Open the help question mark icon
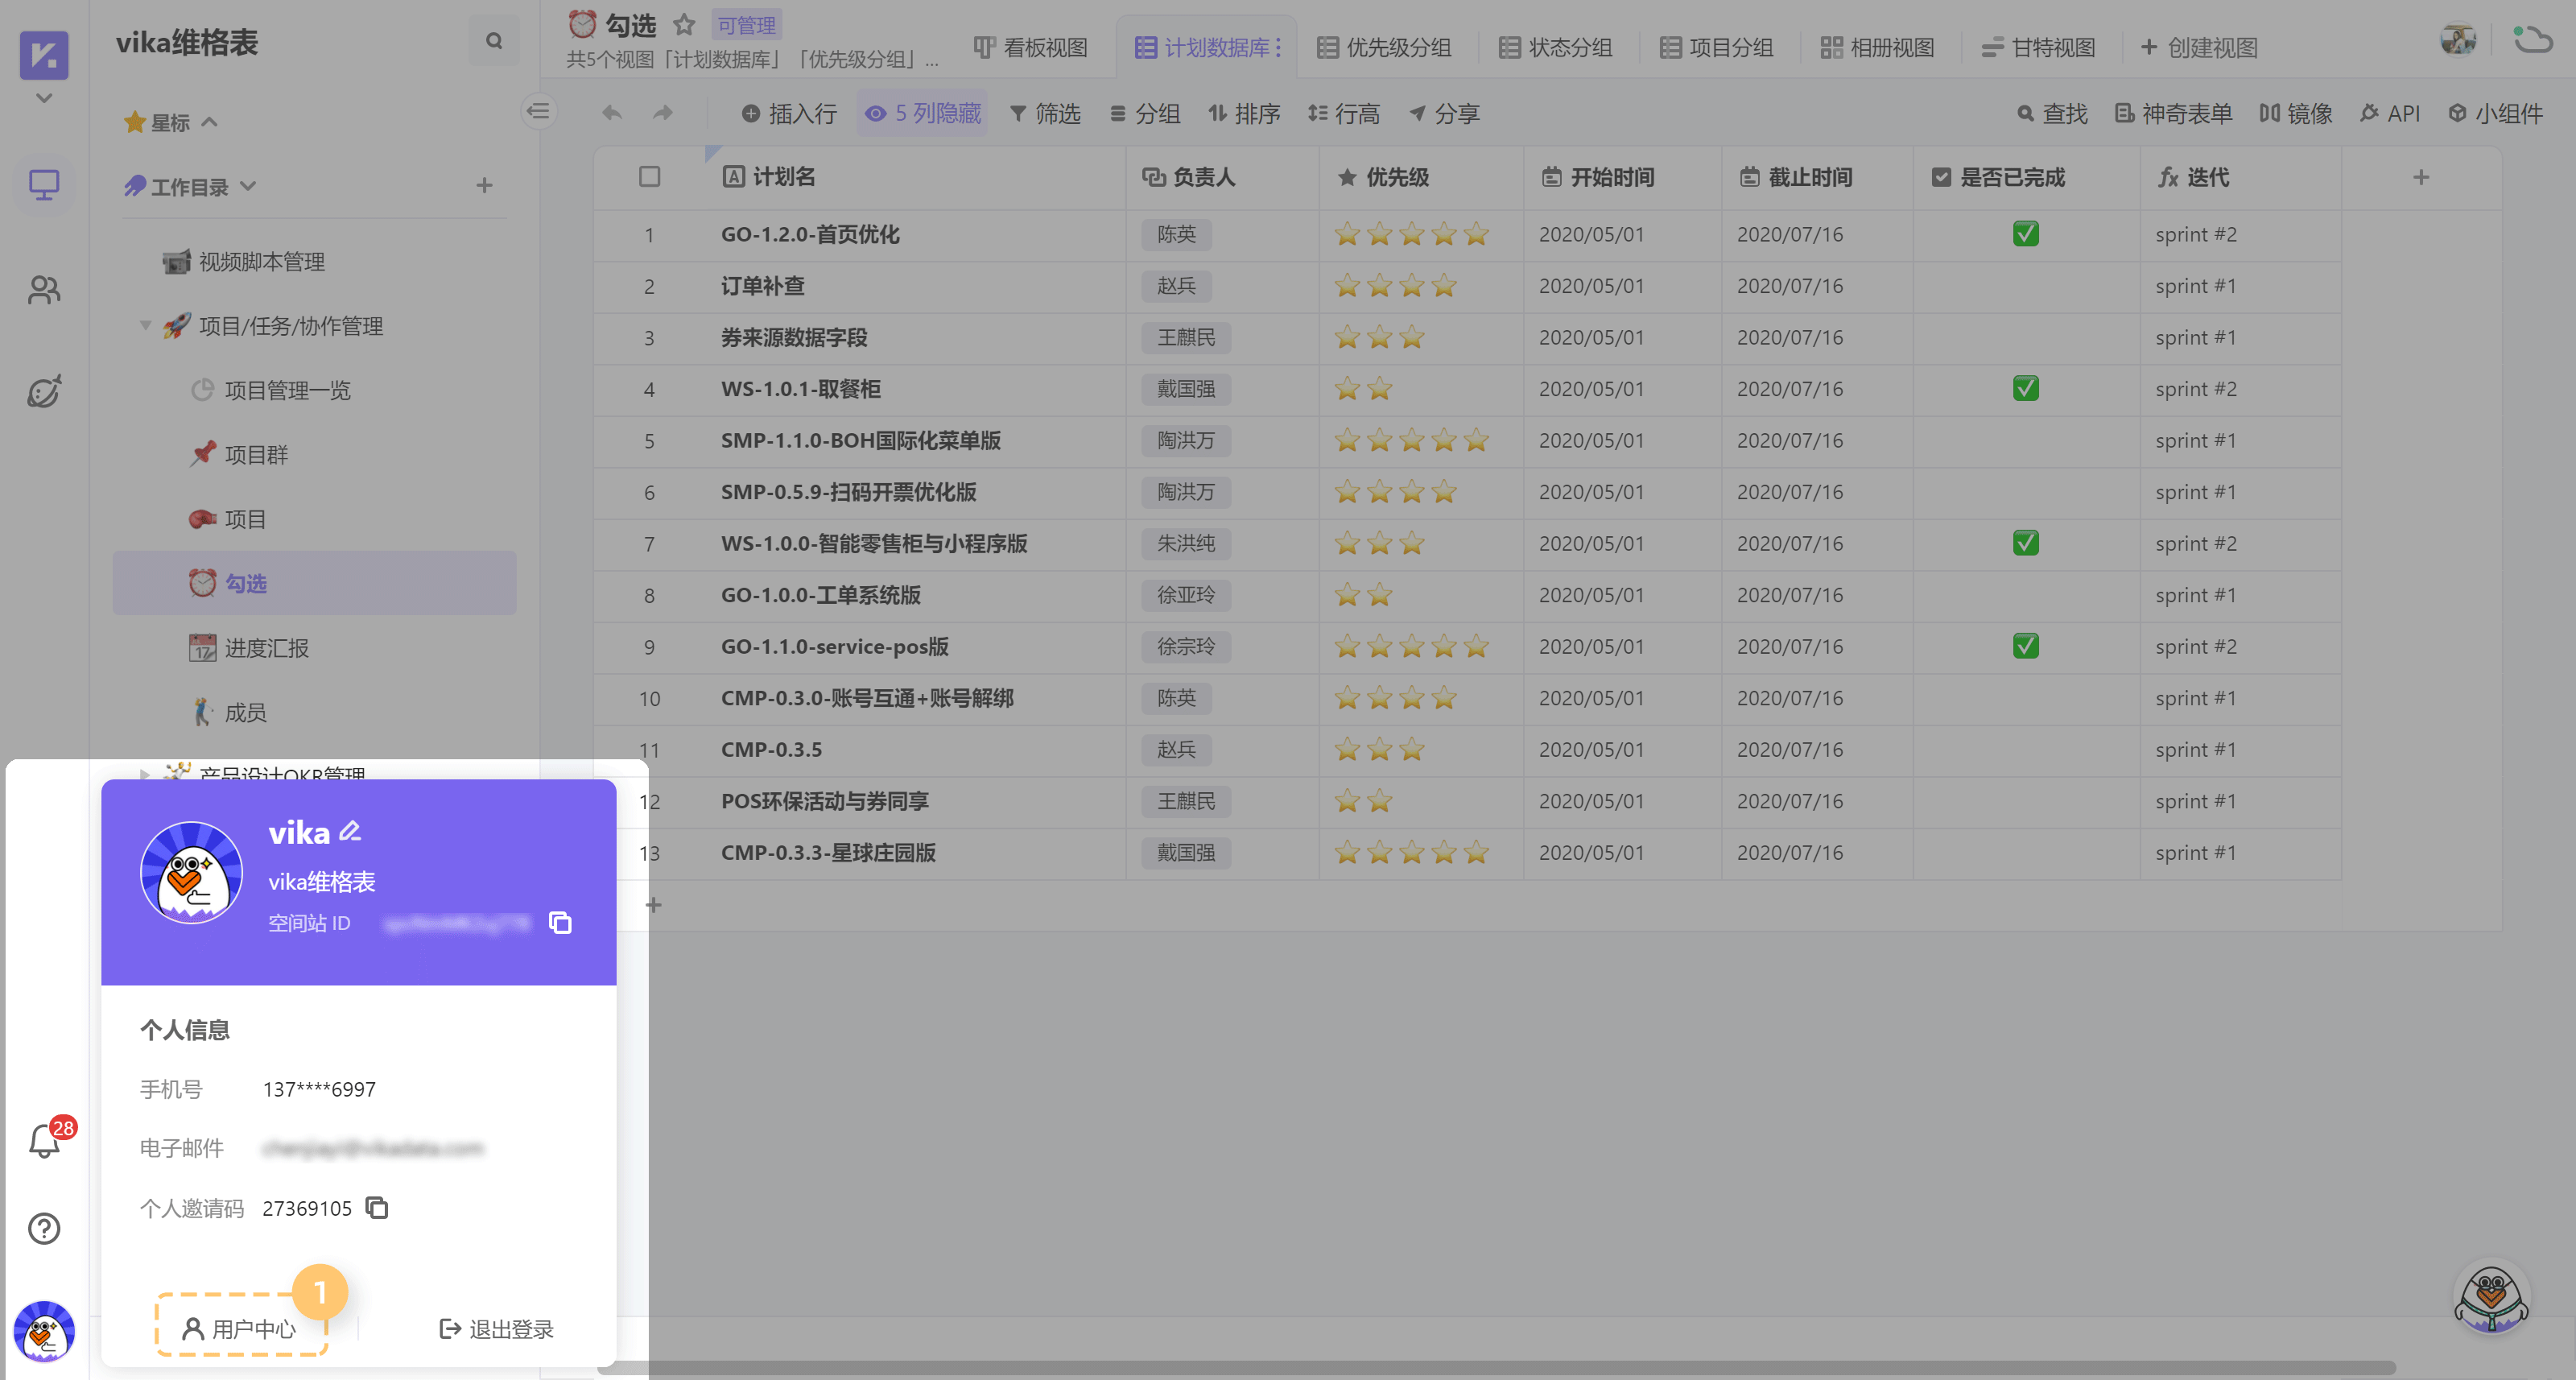This screenshot has width=2576, height=1380. [44, 1228]
